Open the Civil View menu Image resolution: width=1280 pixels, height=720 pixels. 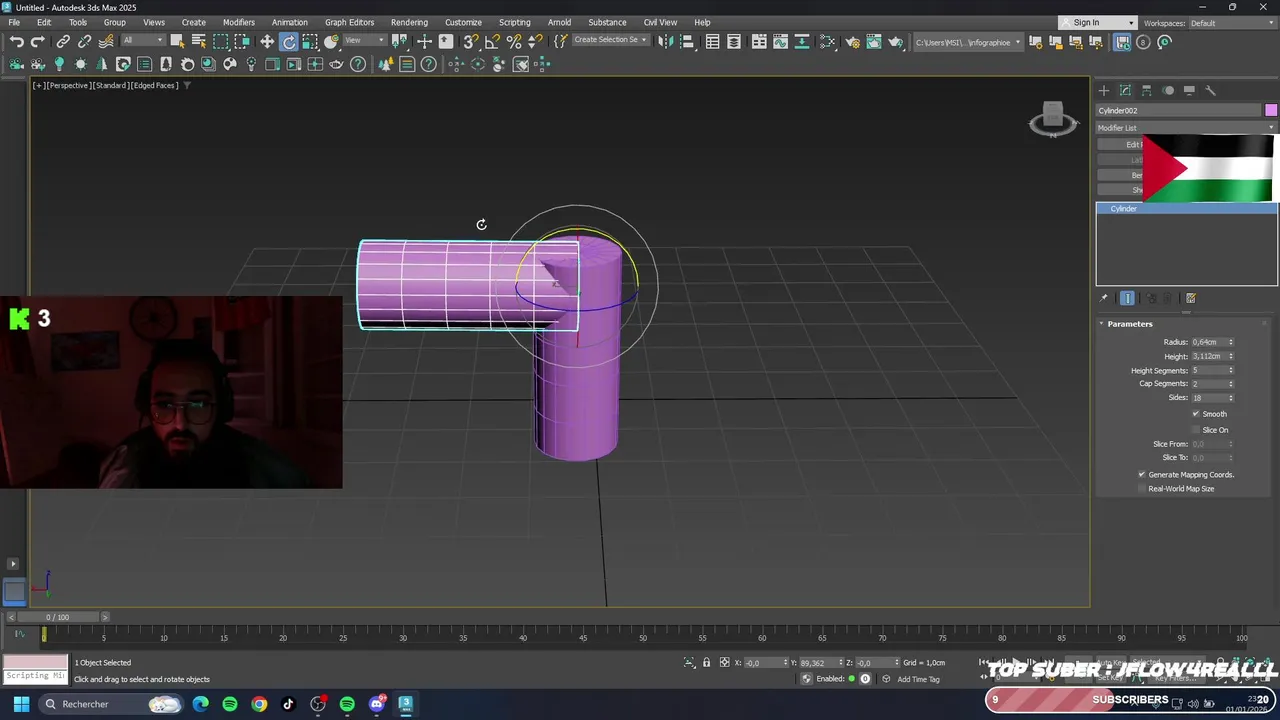pyautogui.click(x=660, y=22)
